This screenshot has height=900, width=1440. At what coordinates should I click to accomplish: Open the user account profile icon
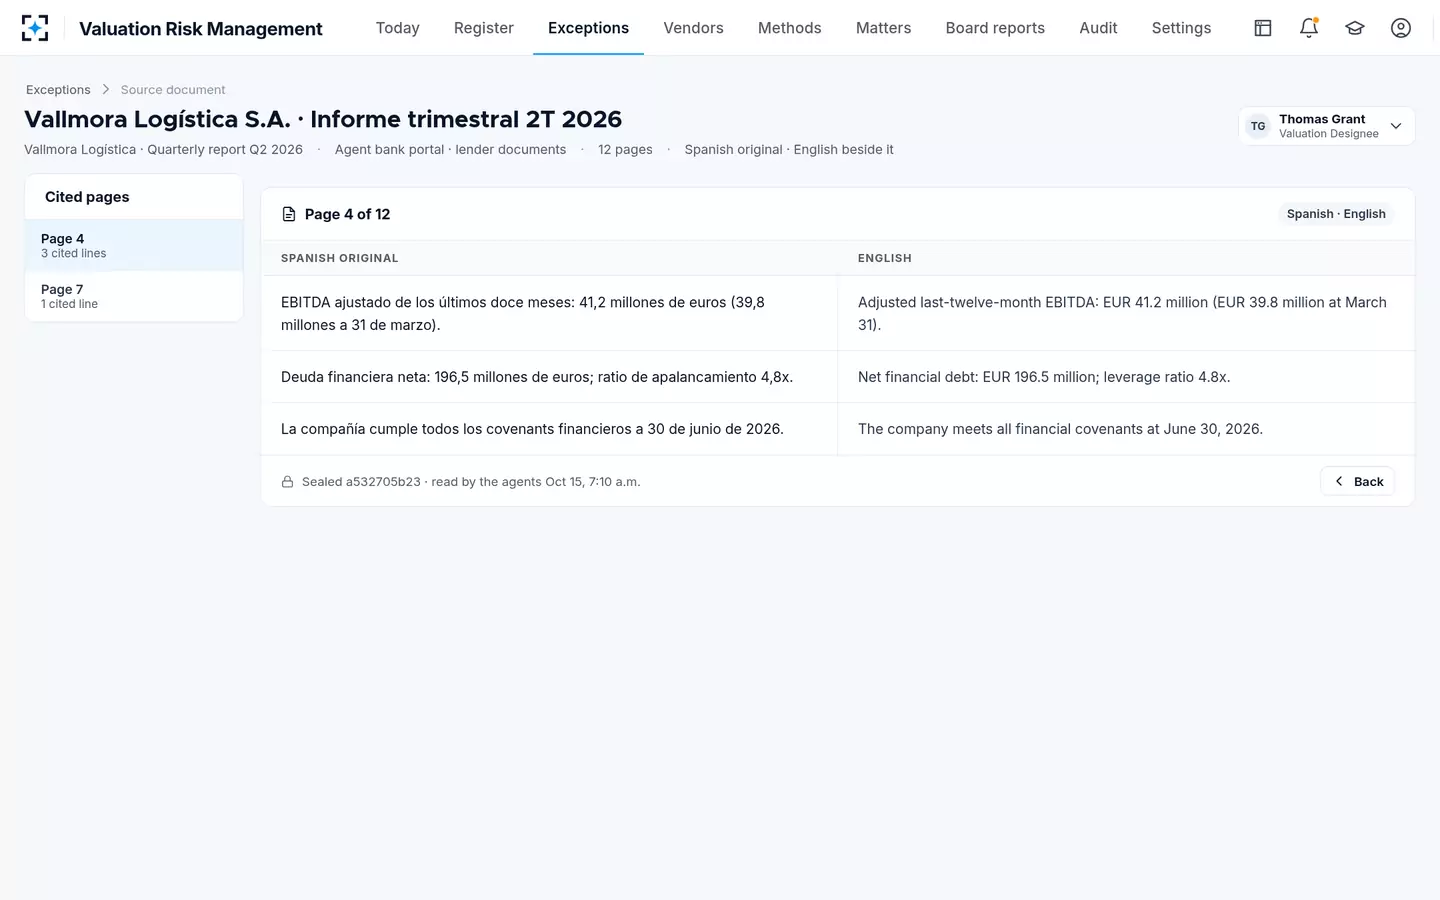pyautogui.click(x=1401, y=28)
